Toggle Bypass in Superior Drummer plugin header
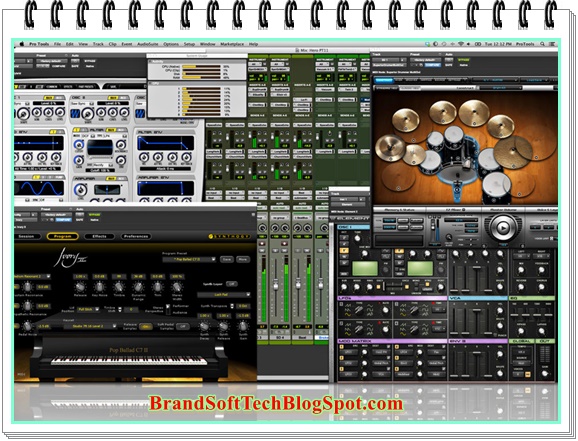 click(464, 60)
